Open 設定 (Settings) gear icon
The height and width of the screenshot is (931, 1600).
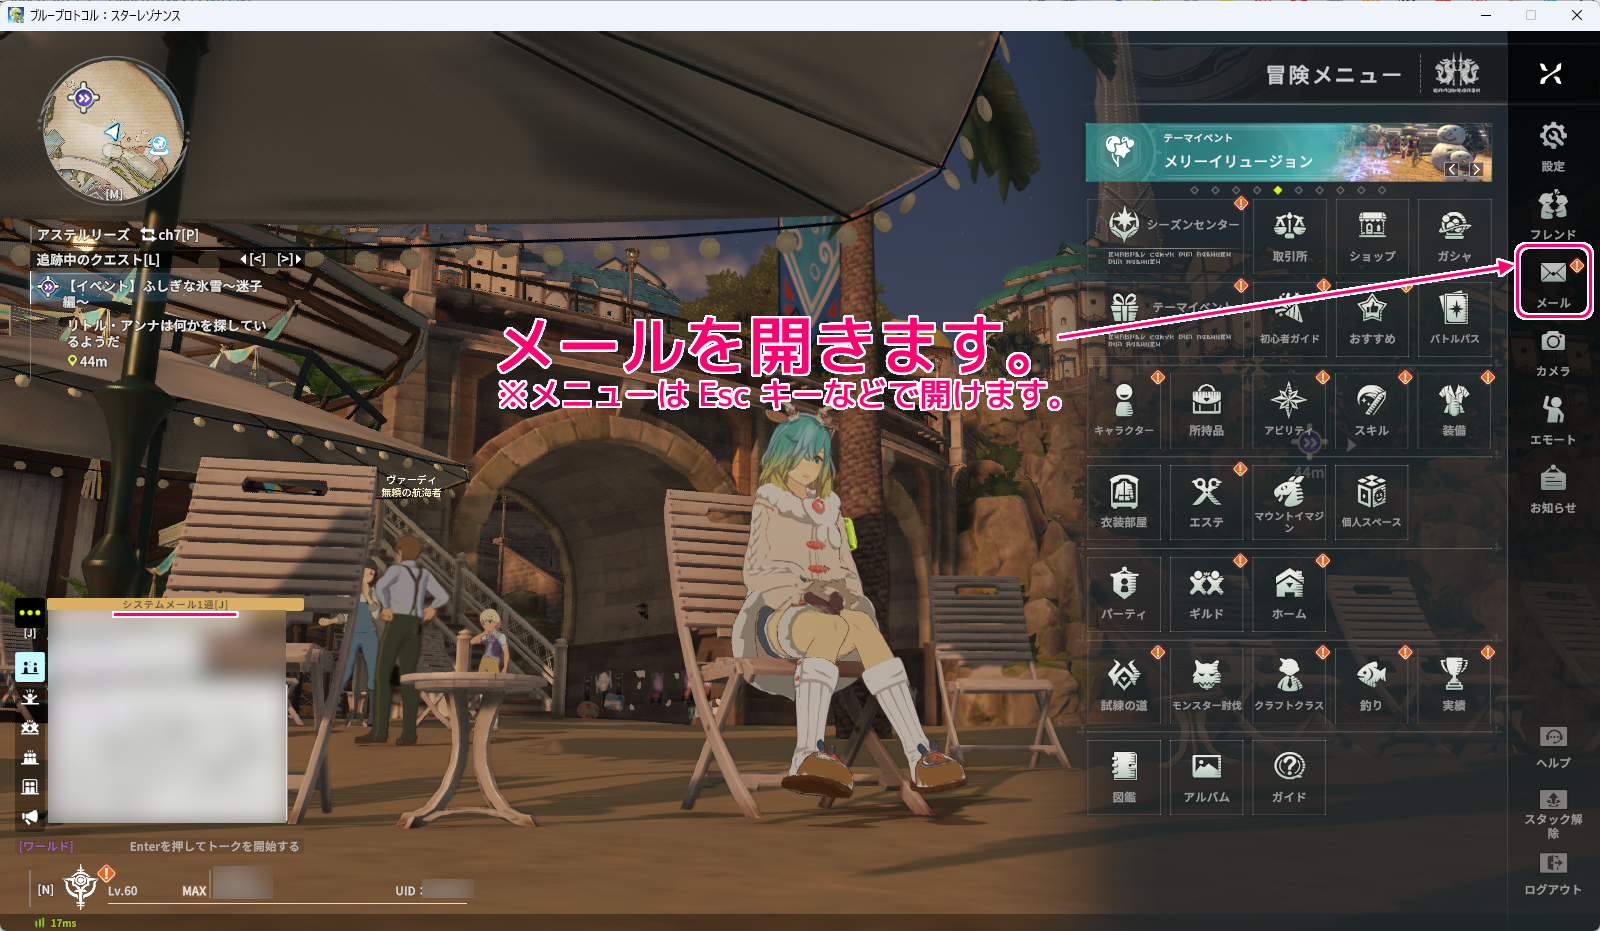pyautogui.click(x=1552, y=144)
